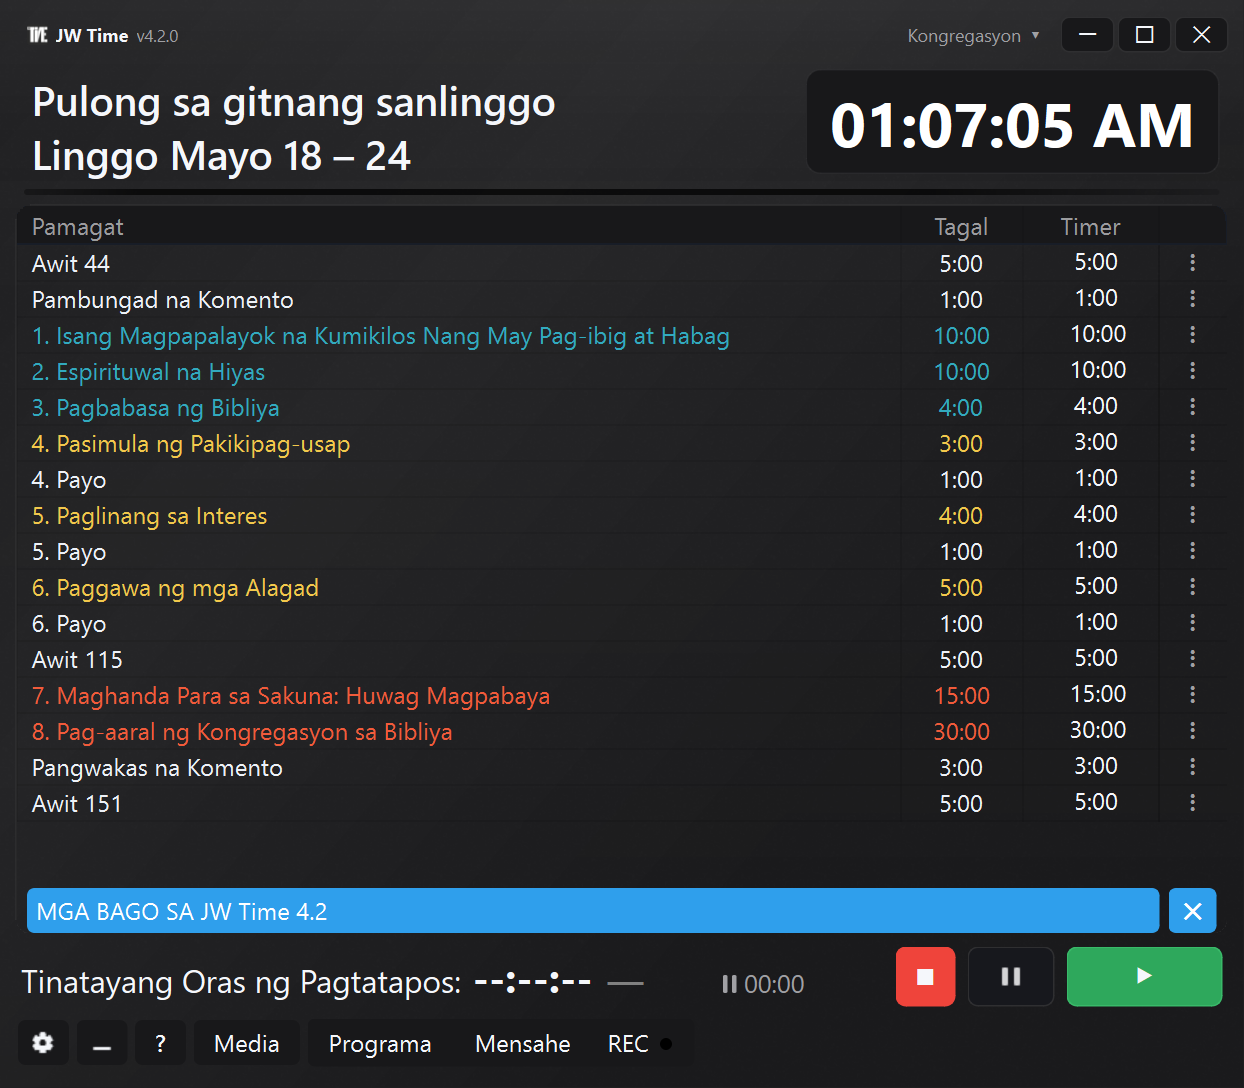Open the Programa tab

380,1043
